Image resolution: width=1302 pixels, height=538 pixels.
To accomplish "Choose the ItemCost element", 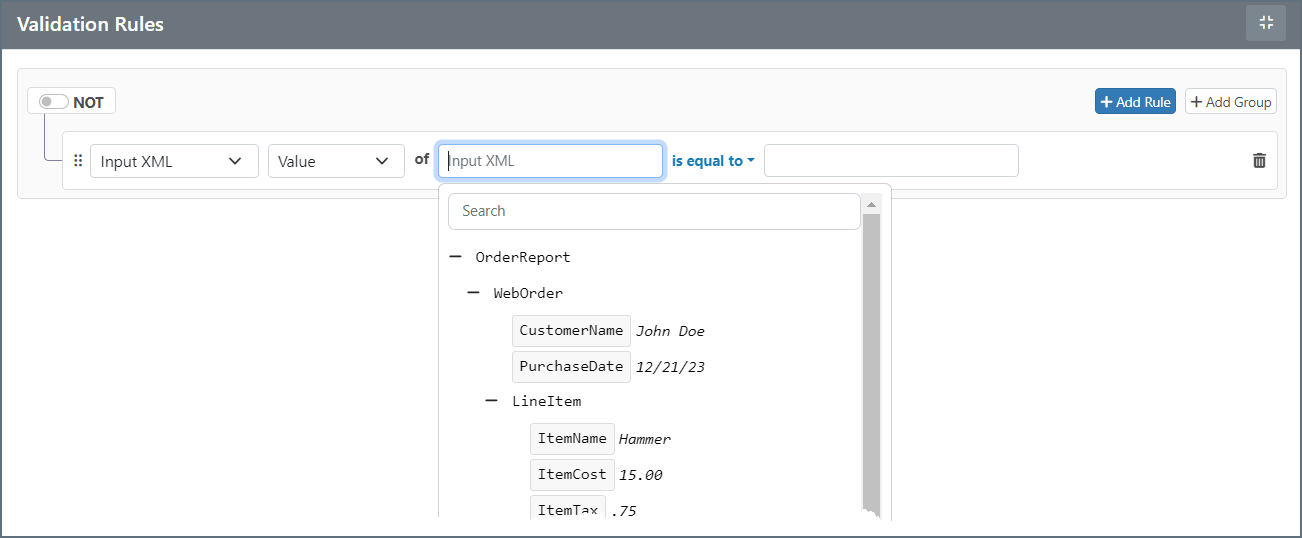I will click(572, 475).
